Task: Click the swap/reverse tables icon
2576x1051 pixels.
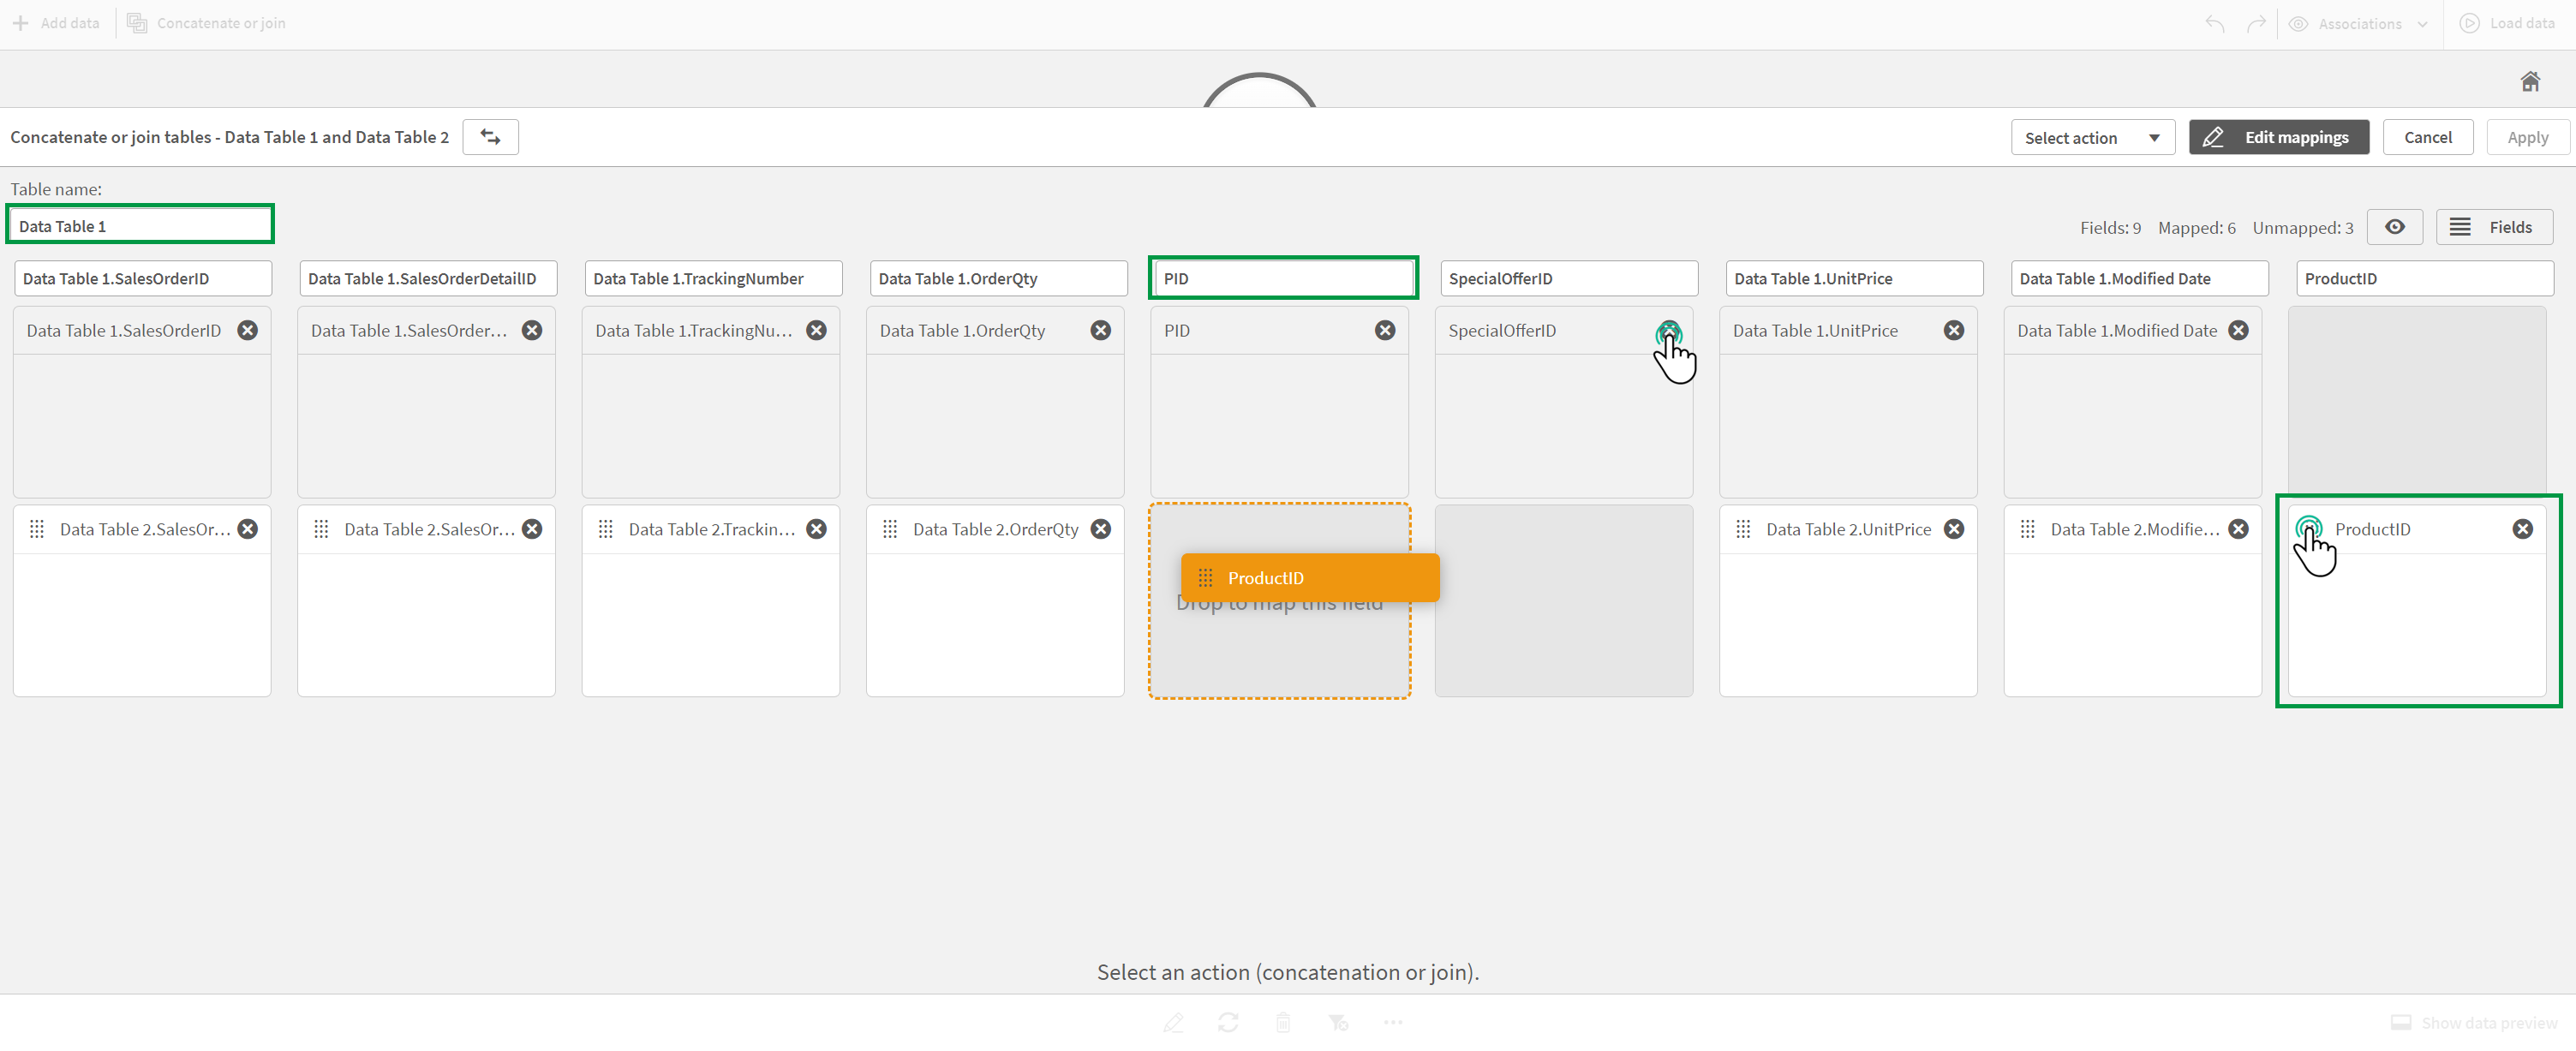Action: (x=491, y=136)
